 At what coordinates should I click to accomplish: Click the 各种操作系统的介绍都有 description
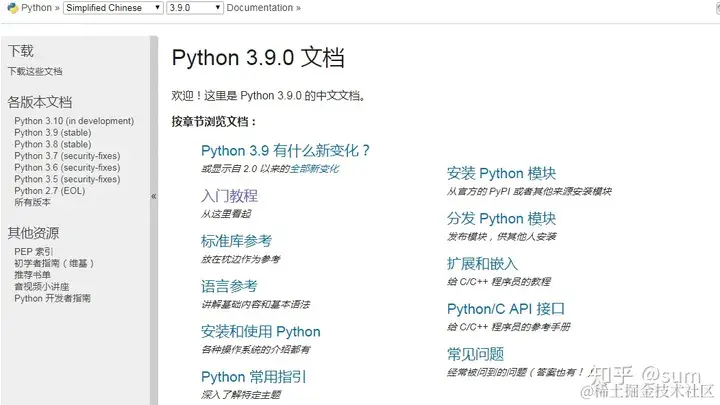point(255,350)
